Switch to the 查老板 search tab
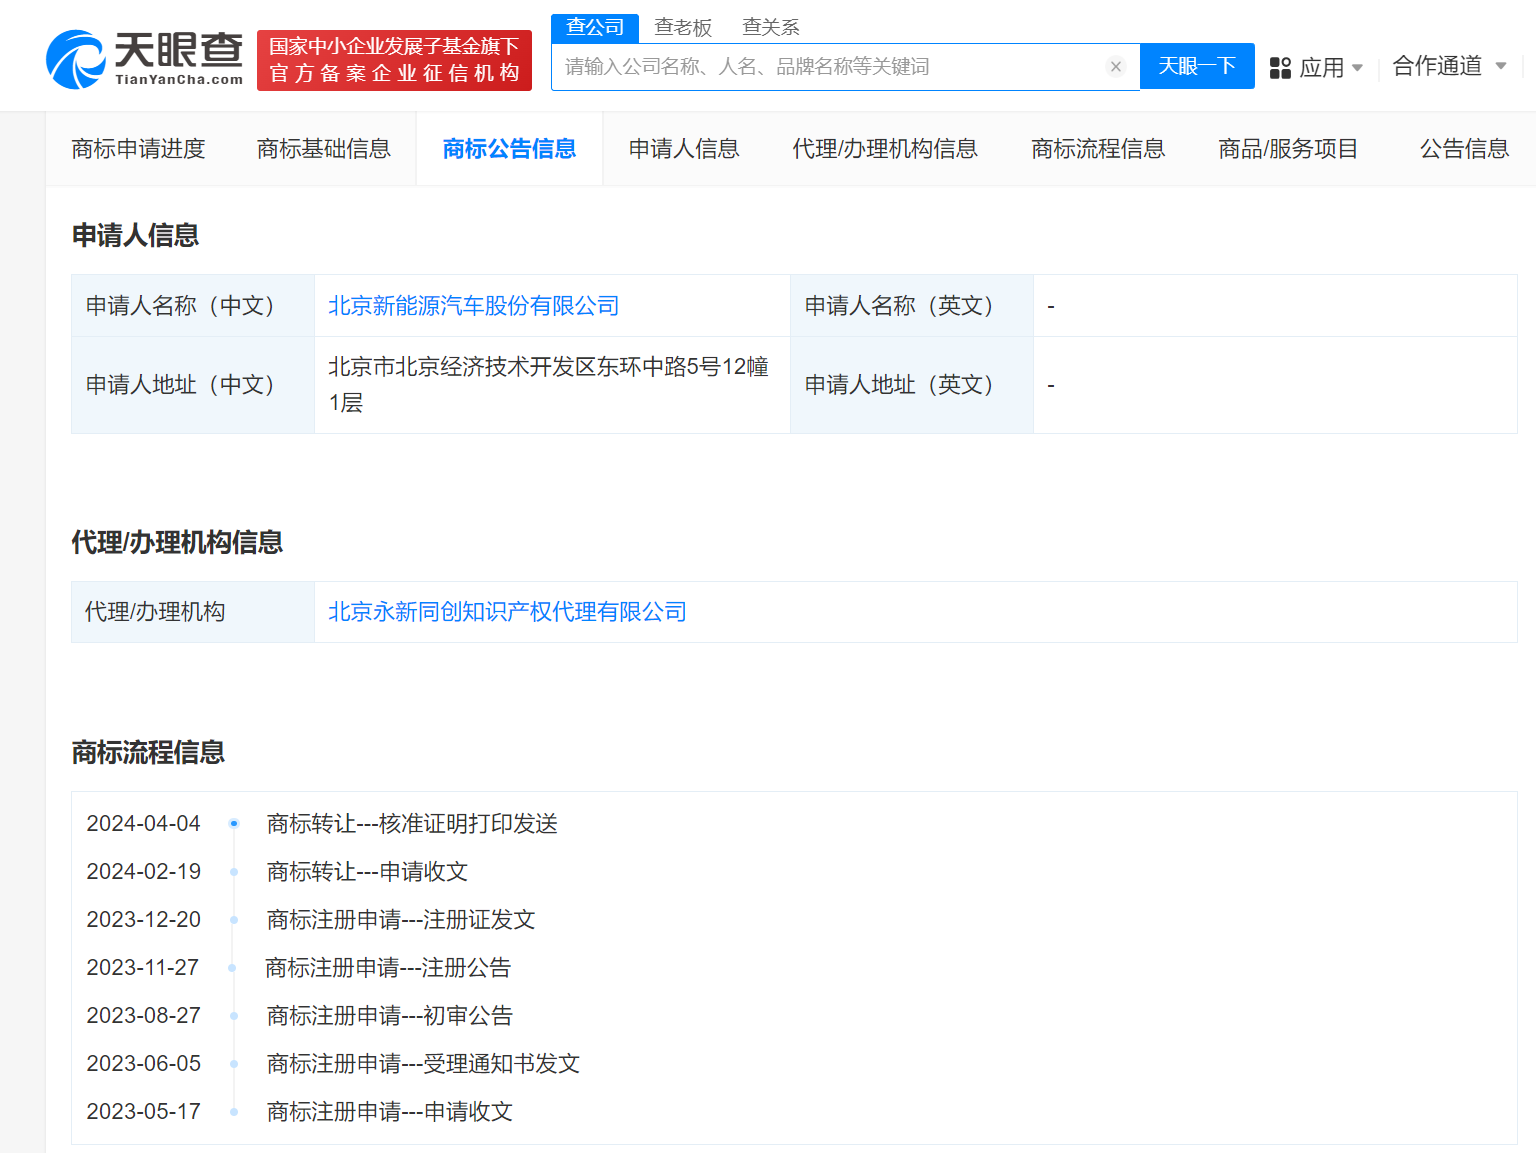Image resolution: width=1536 pixels, height=1153 pixels. click(683, 27)
